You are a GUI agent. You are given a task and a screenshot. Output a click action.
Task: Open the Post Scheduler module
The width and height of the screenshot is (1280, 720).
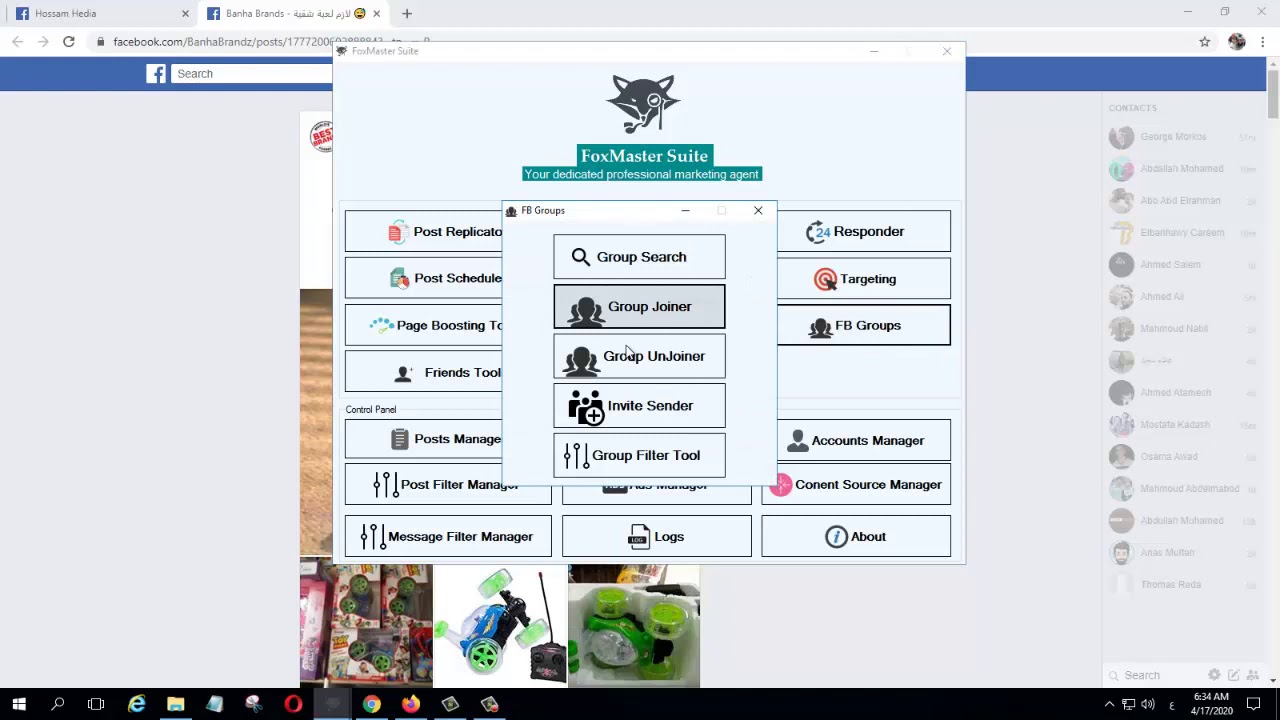tap(424, 278)
